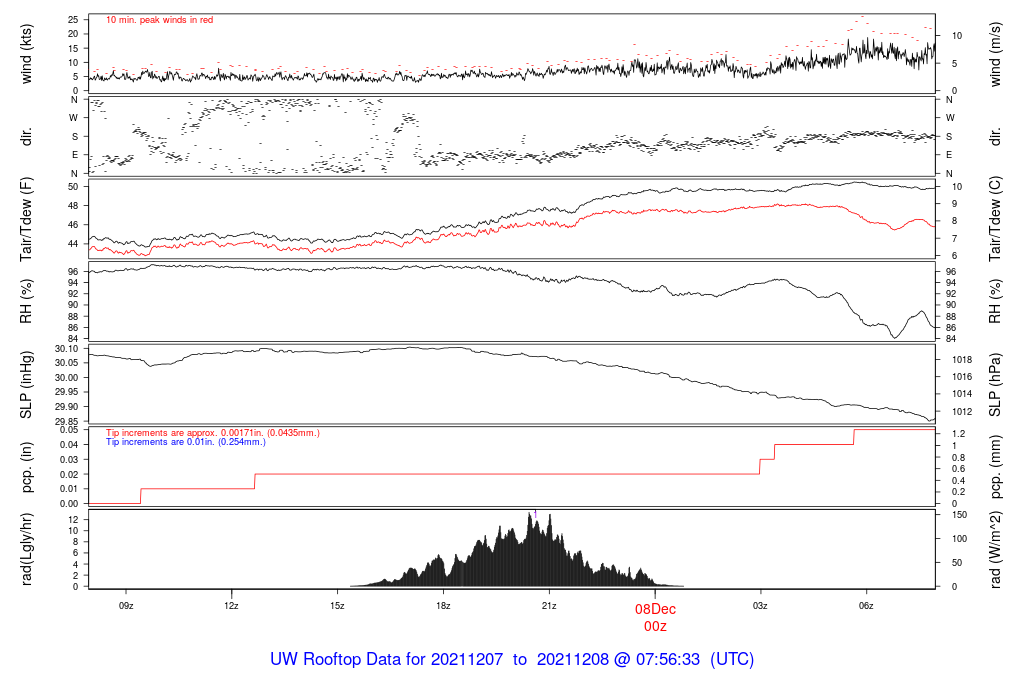Click the '03z' time axis label
1024x700 pixels.
pos(760,606)
